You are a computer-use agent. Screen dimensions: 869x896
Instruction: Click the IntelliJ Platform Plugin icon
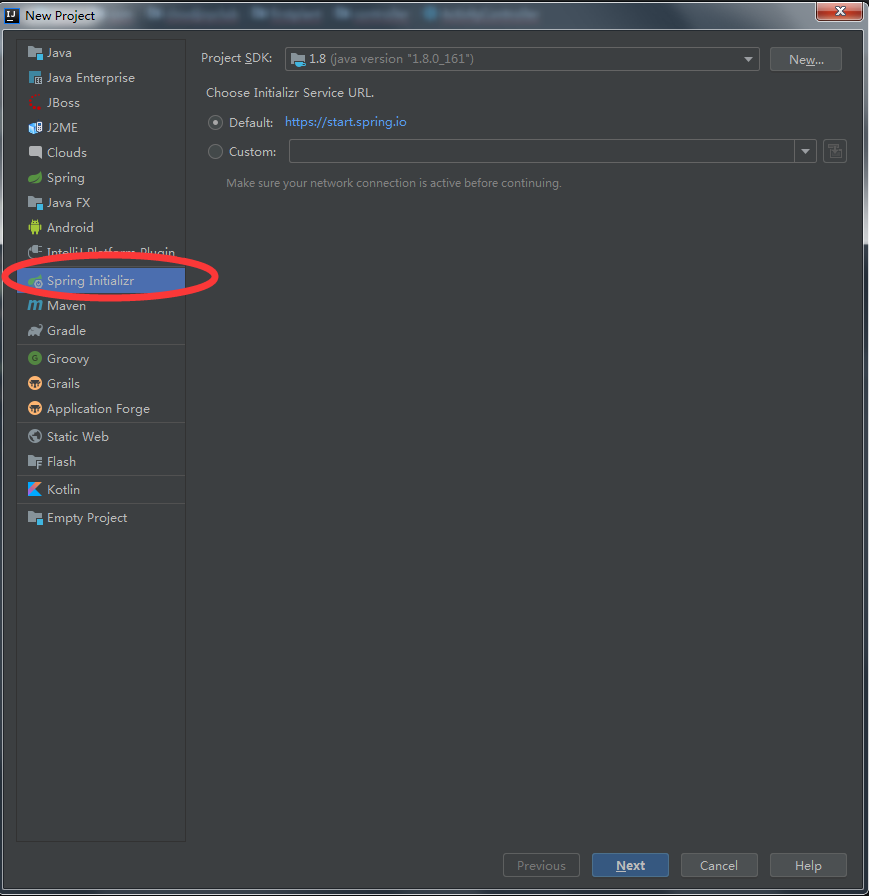pyautogui.click(x=35, y=251)
